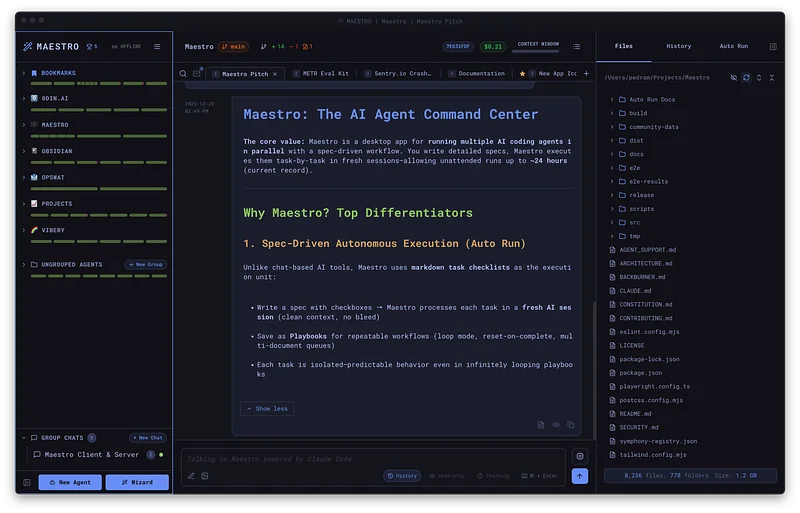800x513 pixels.
Task: Click the copy icon below the message
Action: pyautogui.click(x=570, y=424)
